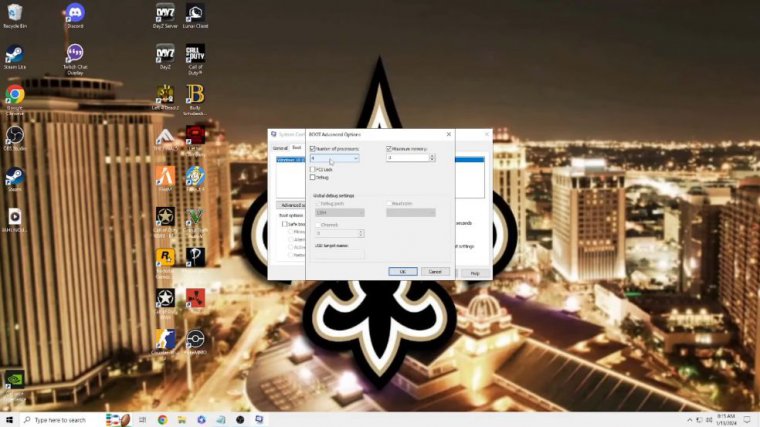
Task: Uncheck the Maximum memory checkbox
Action: [389, 148]
